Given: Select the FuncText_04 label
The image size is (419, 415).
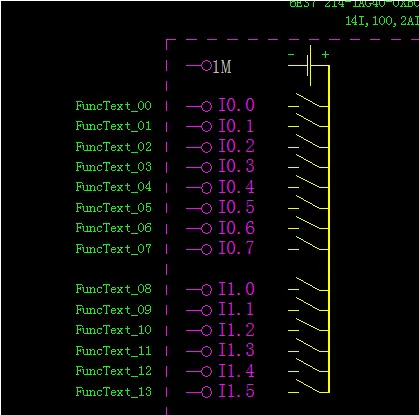Looking at the screenshot, I should pyautogui.click(x=113, y=187).
